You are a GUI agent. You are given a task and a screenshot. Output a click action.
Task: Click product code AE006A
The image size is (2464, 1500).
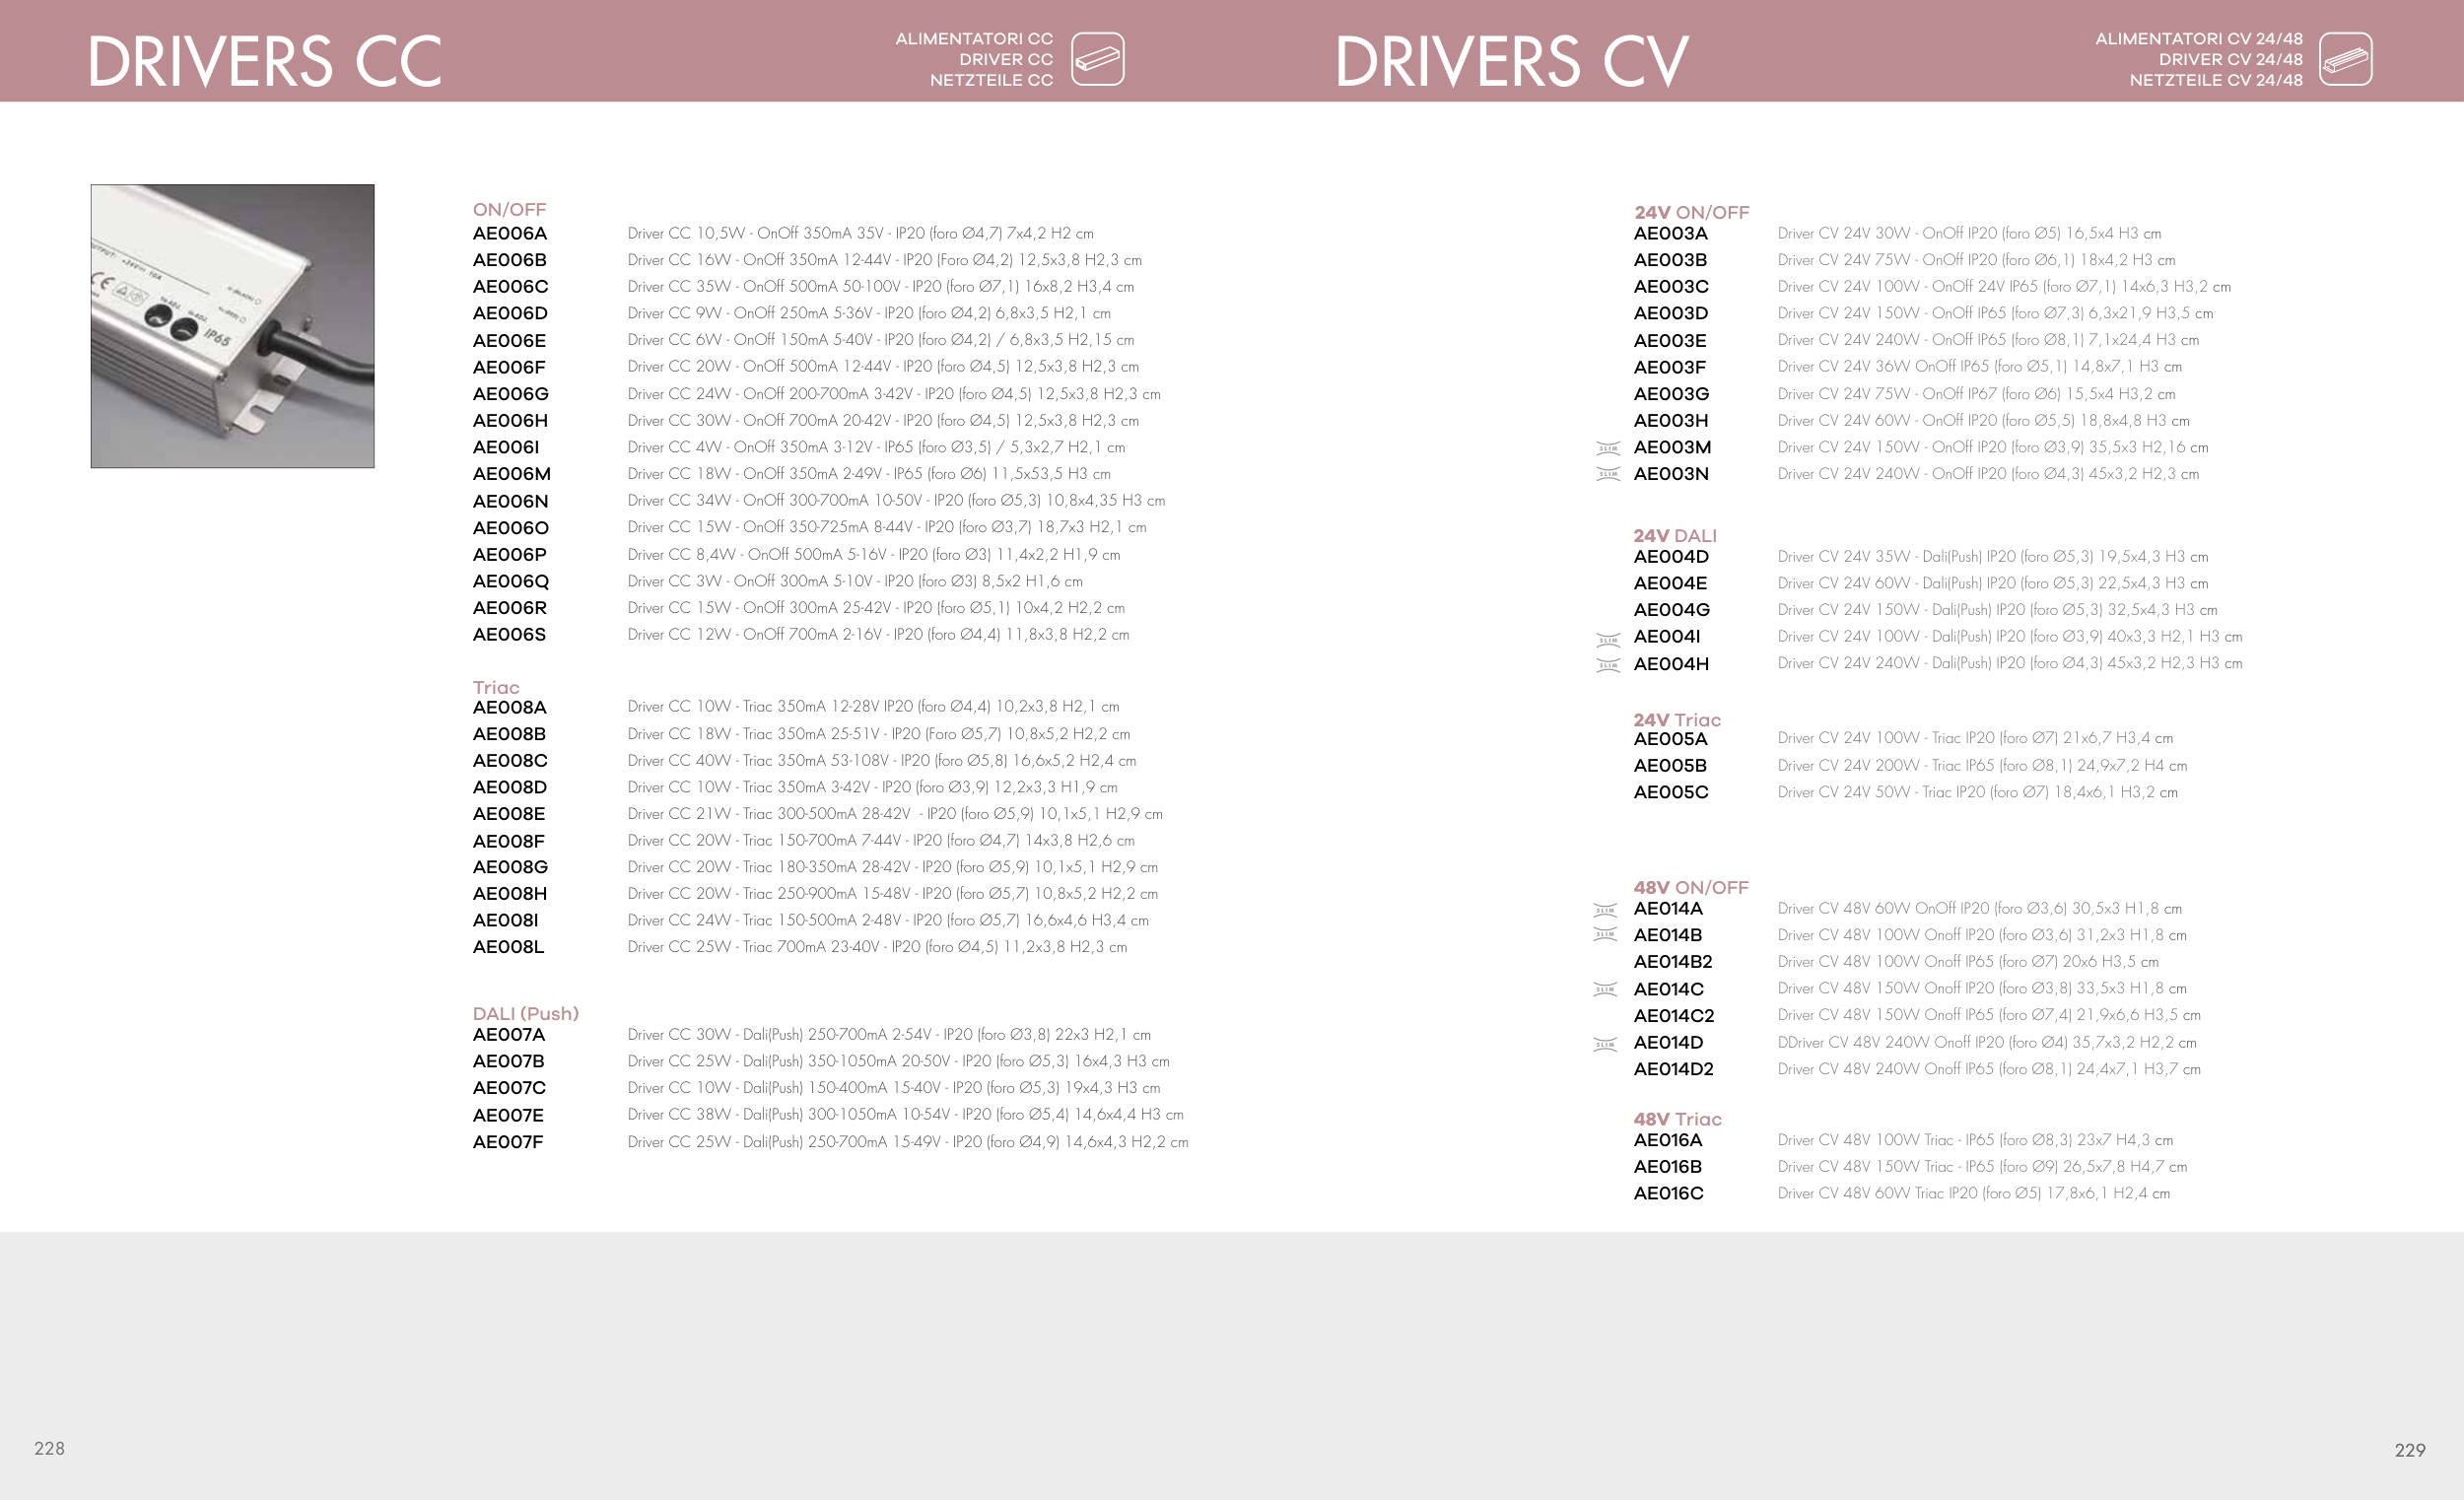[x=509, y=233]
